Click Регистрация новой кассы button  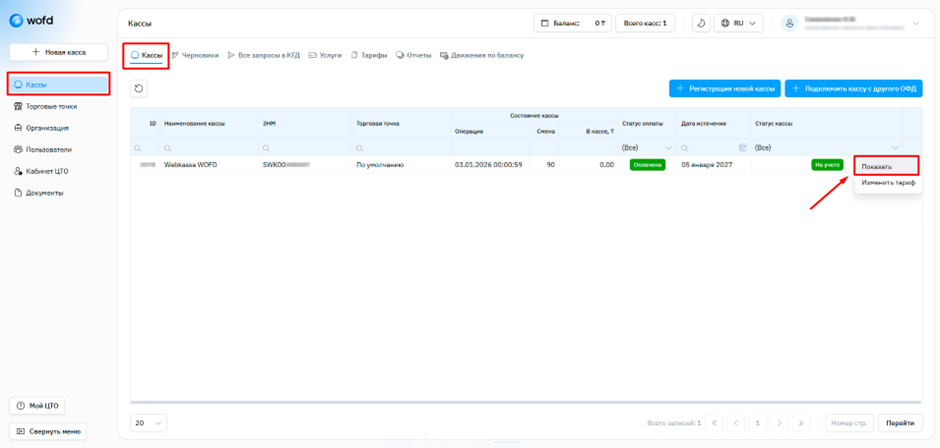click(725, 89)
